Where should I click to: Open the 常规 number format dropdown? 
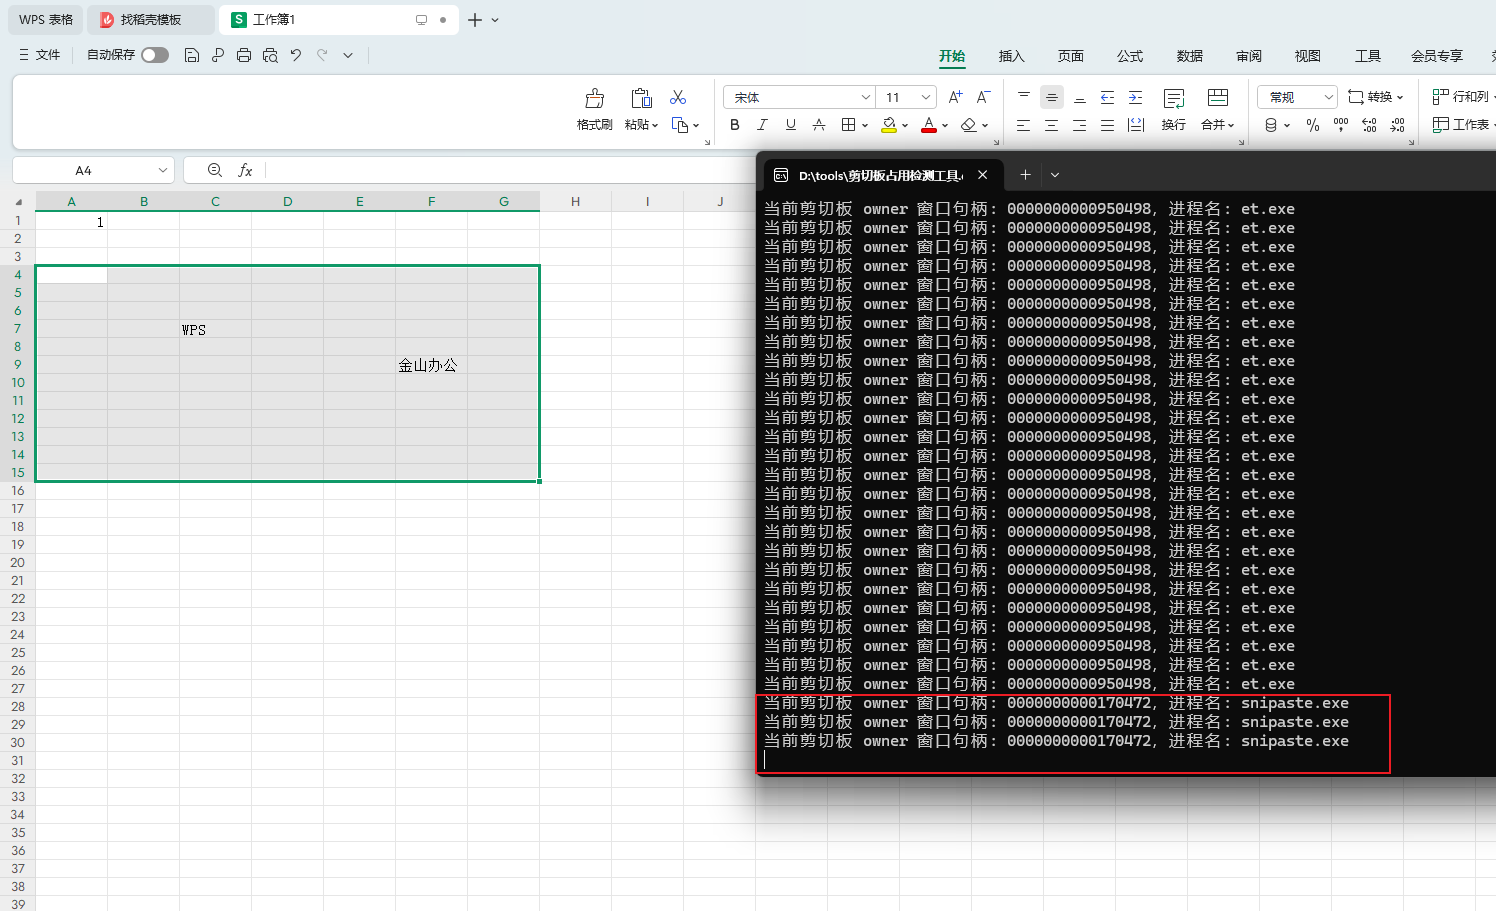point(1328,97)
